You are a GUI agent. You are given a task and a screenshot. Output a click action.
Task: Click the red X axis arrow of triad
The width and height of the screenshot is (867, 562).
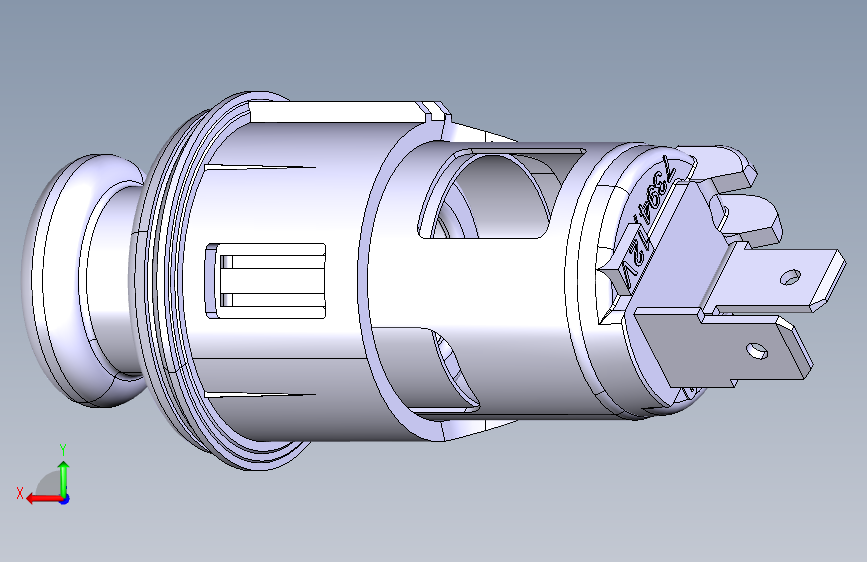click(43, 499)
